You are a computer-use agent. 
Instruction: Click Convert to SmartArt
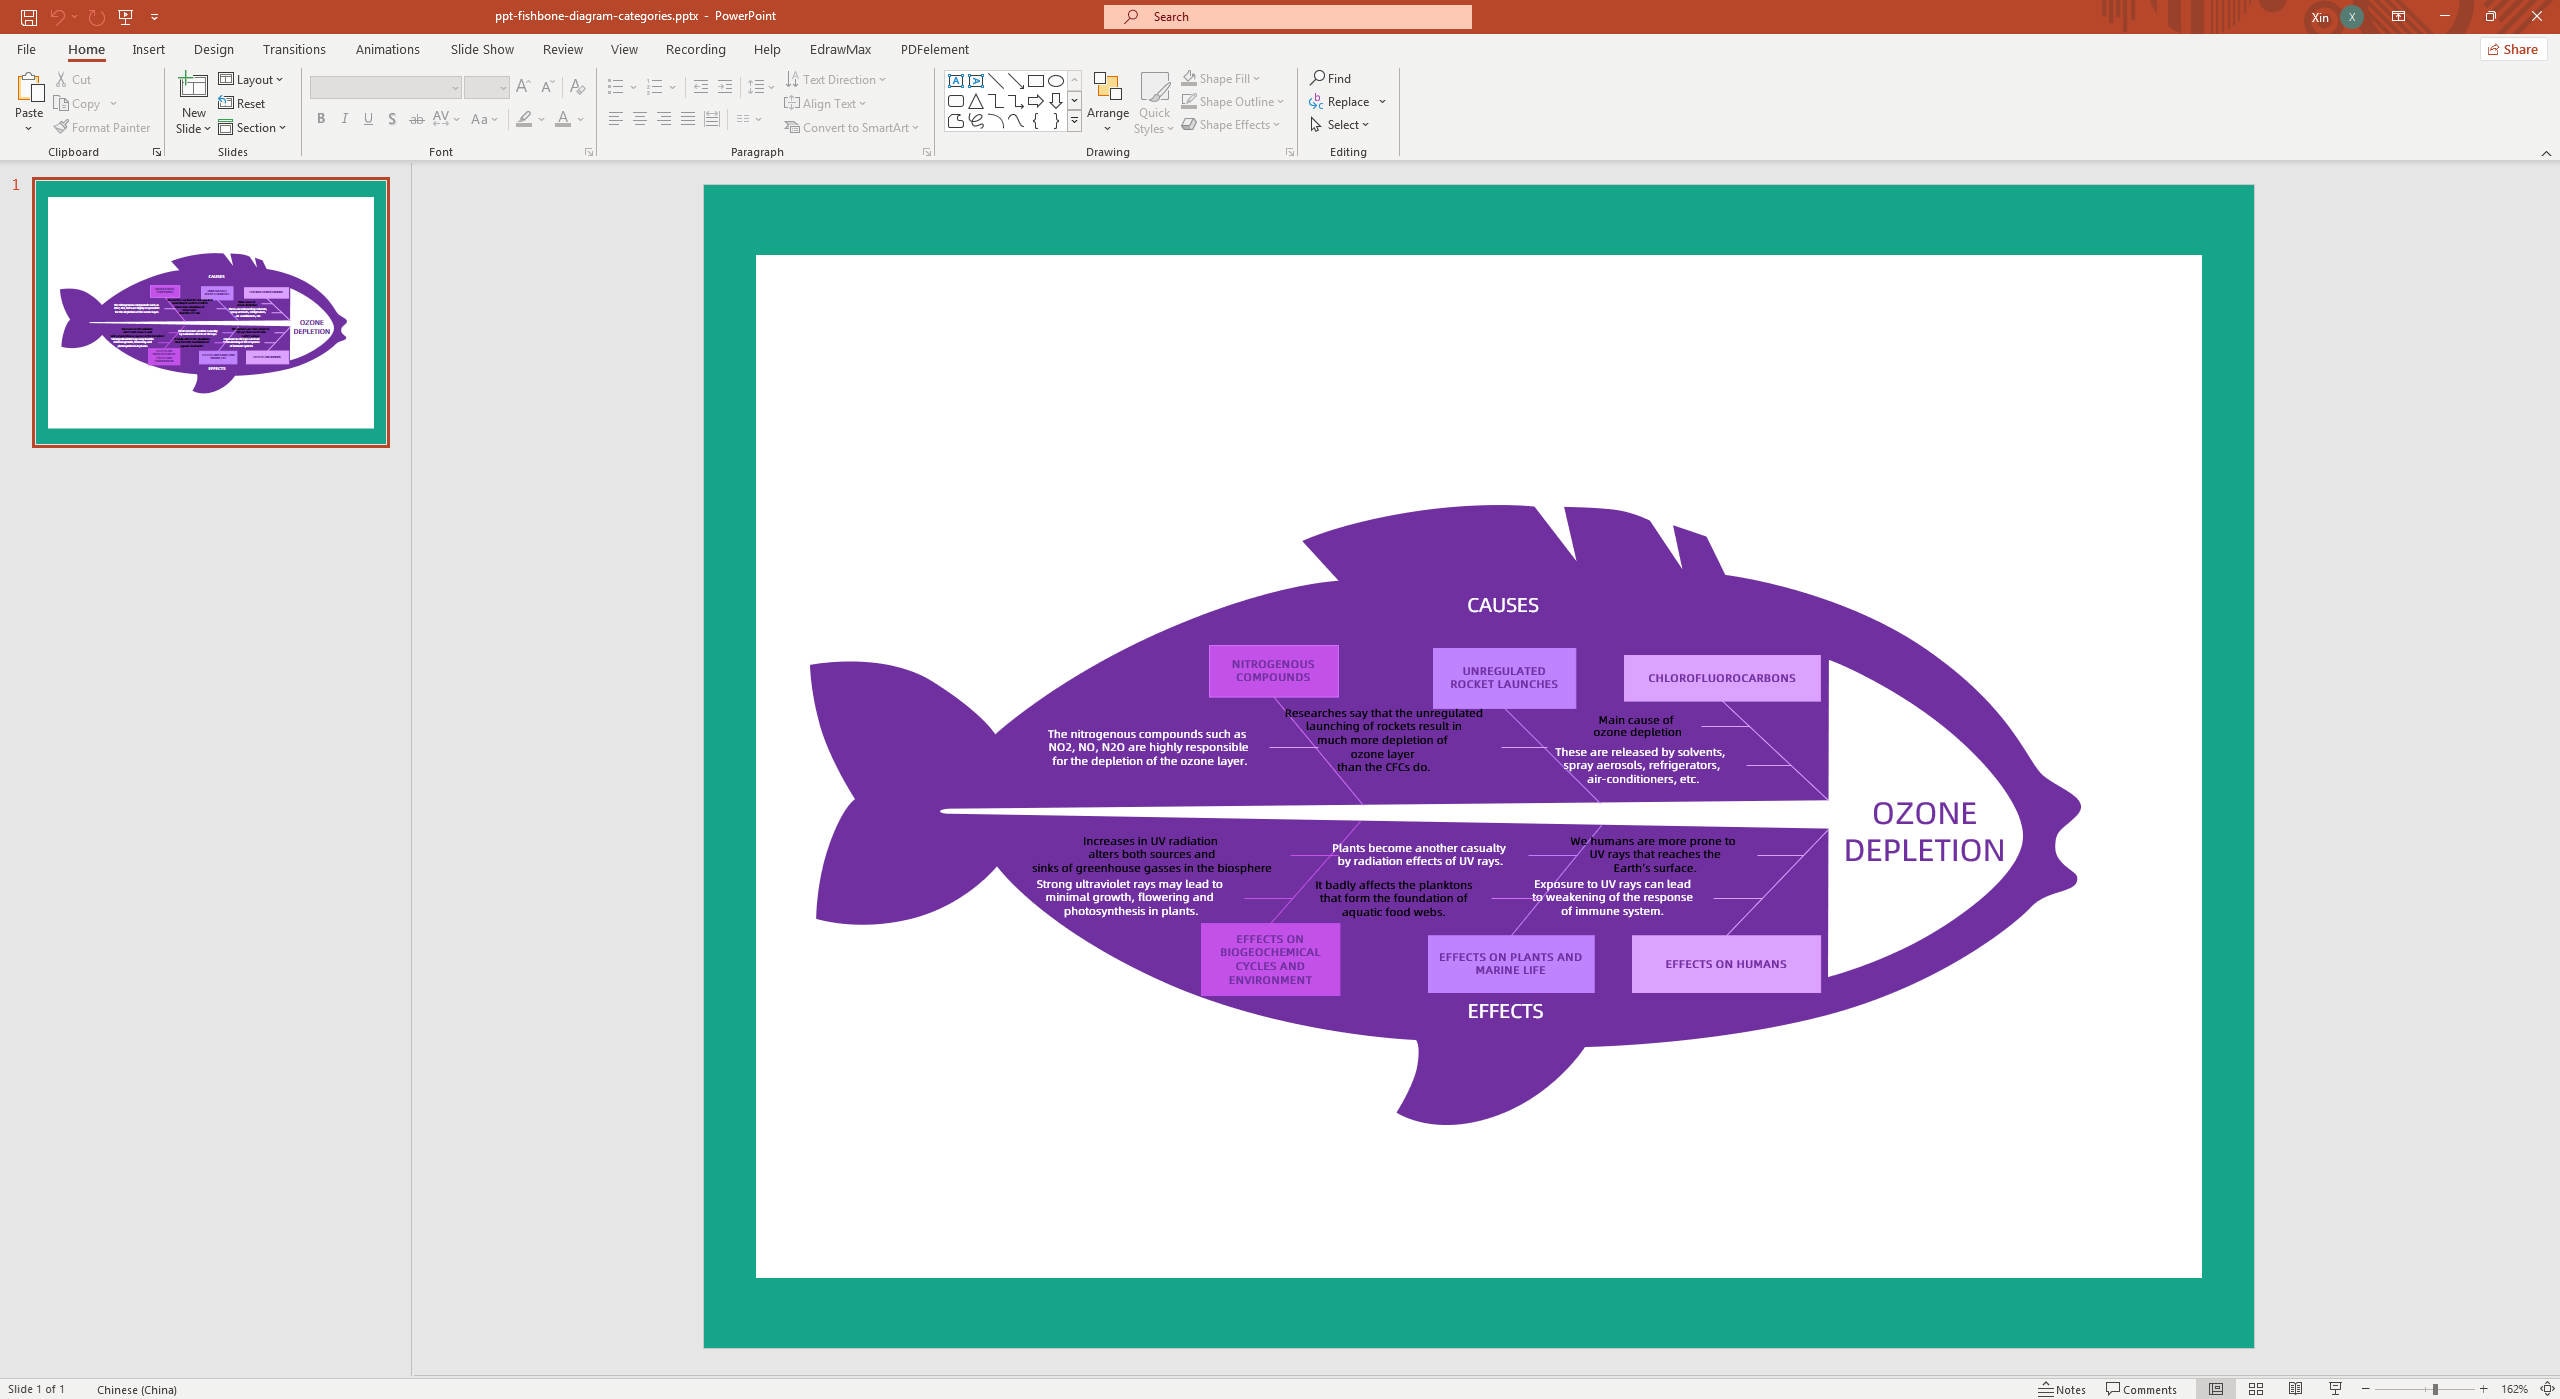[x=851, y=127]
